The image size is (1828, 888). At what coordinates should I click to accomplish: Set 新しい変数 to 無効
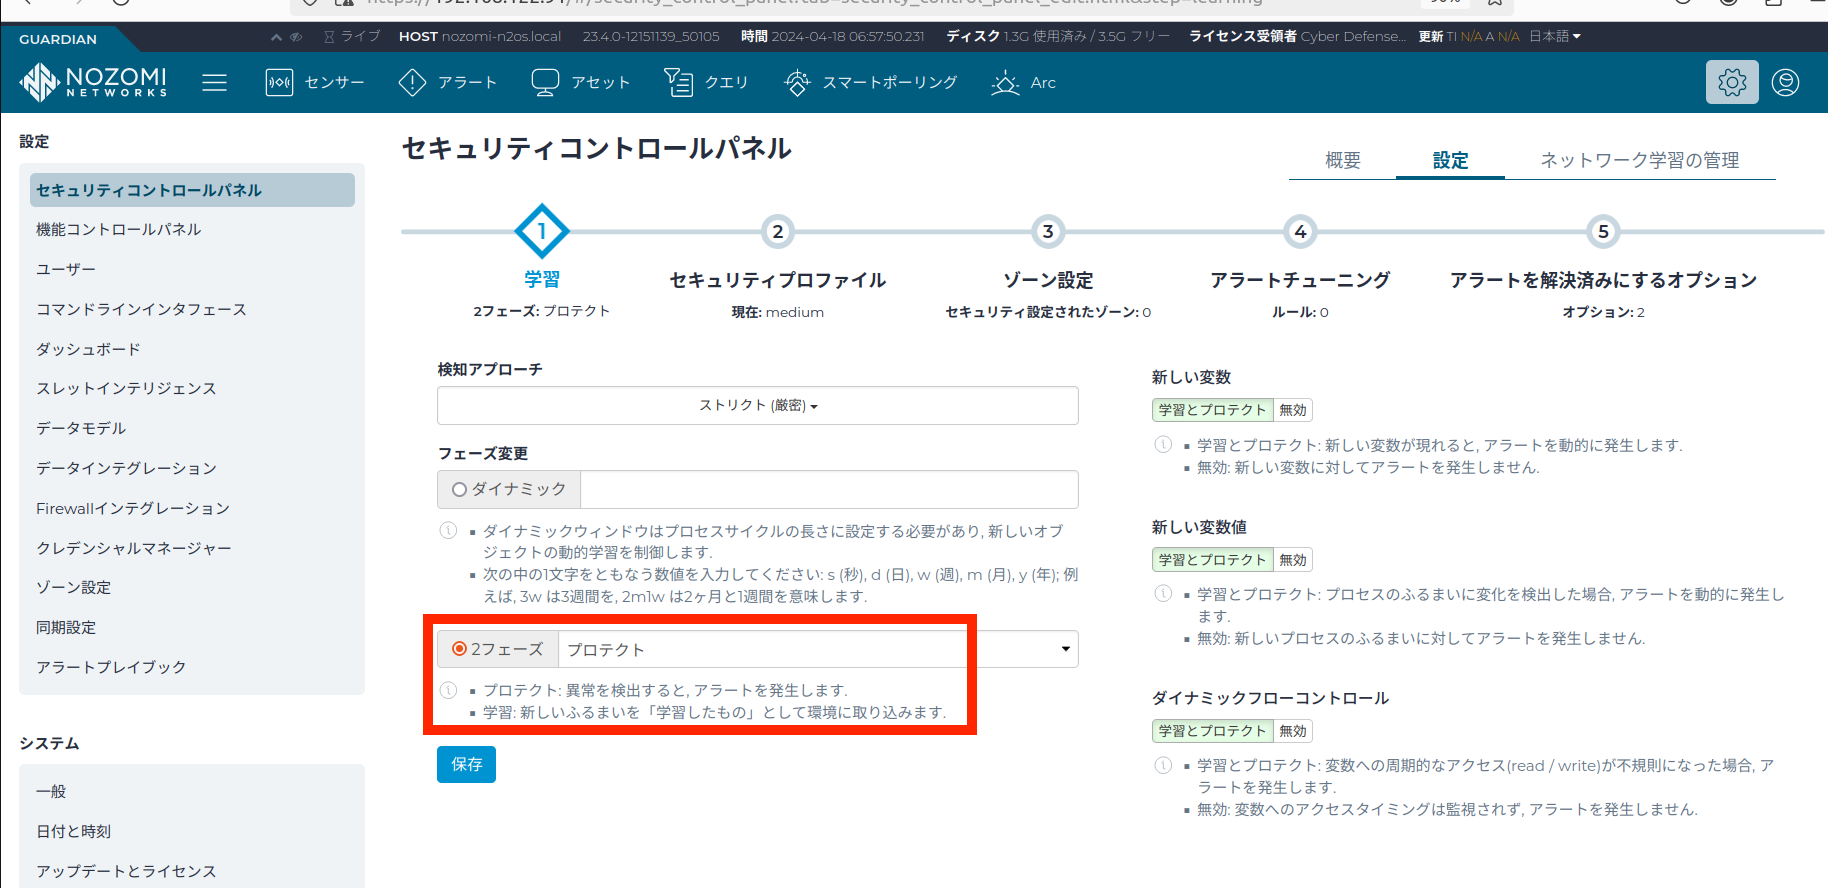coord(1293,410)
